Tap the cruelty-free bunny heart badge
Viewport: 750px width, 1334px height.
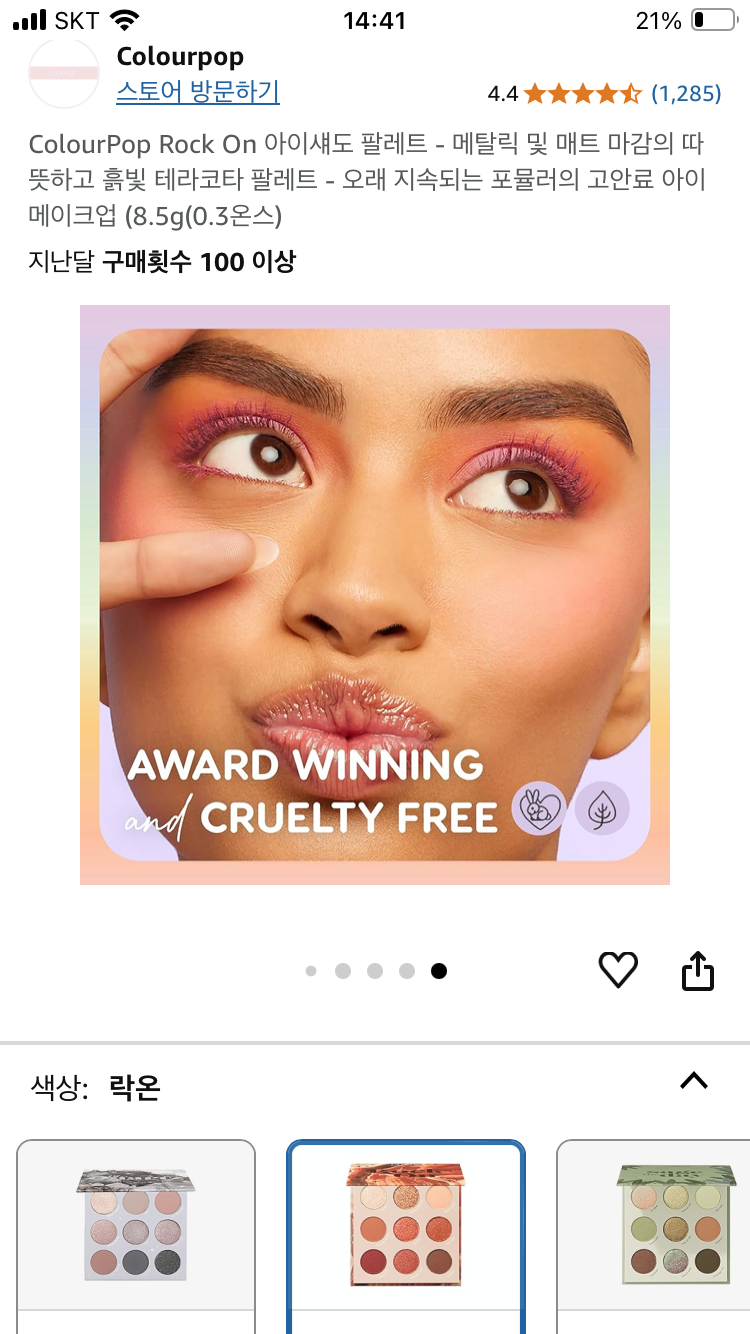pos(539,808)
